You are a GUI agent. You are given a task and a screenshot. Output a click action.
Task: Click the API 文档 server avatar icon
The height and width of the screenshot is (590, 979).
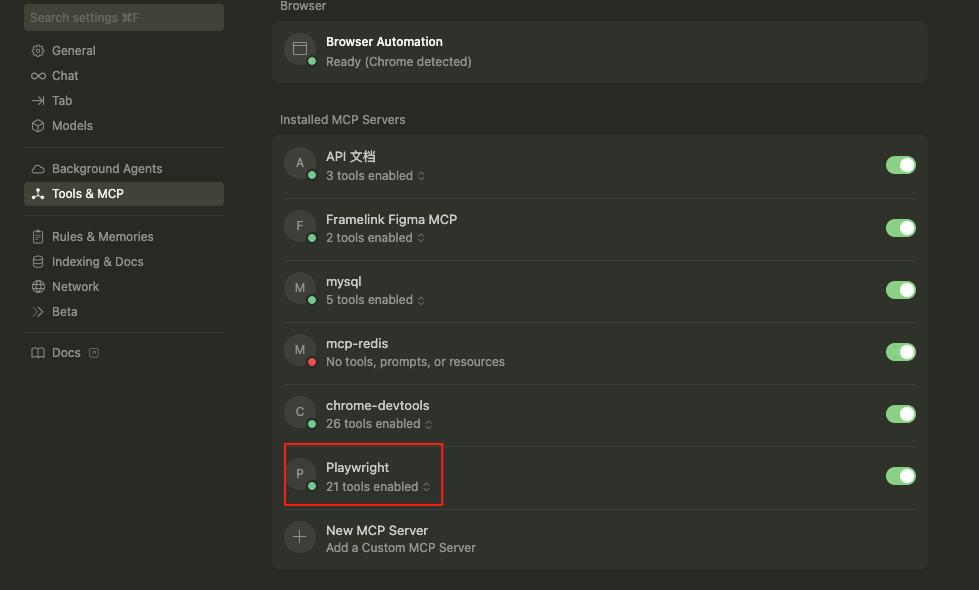point(300,163)
